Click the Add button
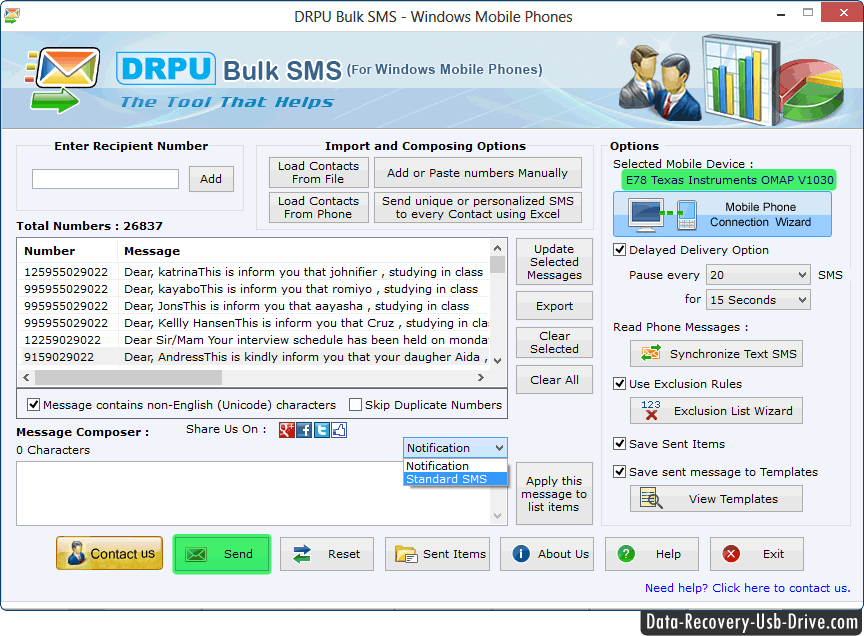864x636 pixels. 211,179
